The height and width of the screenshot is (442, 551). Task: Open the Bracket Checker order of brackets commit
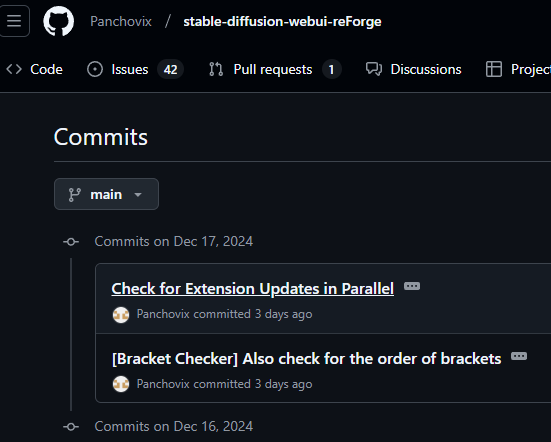coord(306,359)
